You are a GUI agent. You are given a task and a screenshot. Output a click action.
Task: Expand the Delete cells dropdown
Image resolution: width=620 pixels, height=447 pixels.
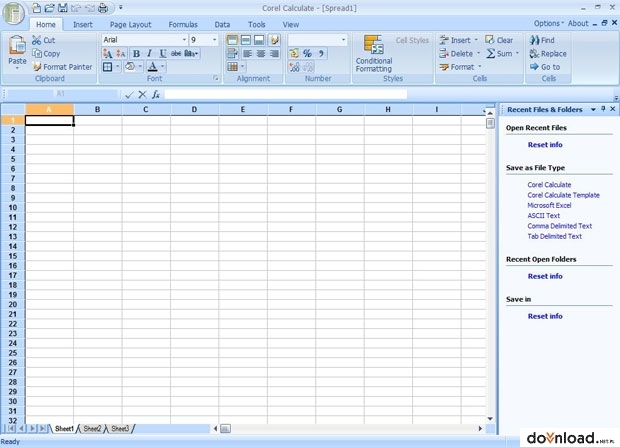[478, 53]
